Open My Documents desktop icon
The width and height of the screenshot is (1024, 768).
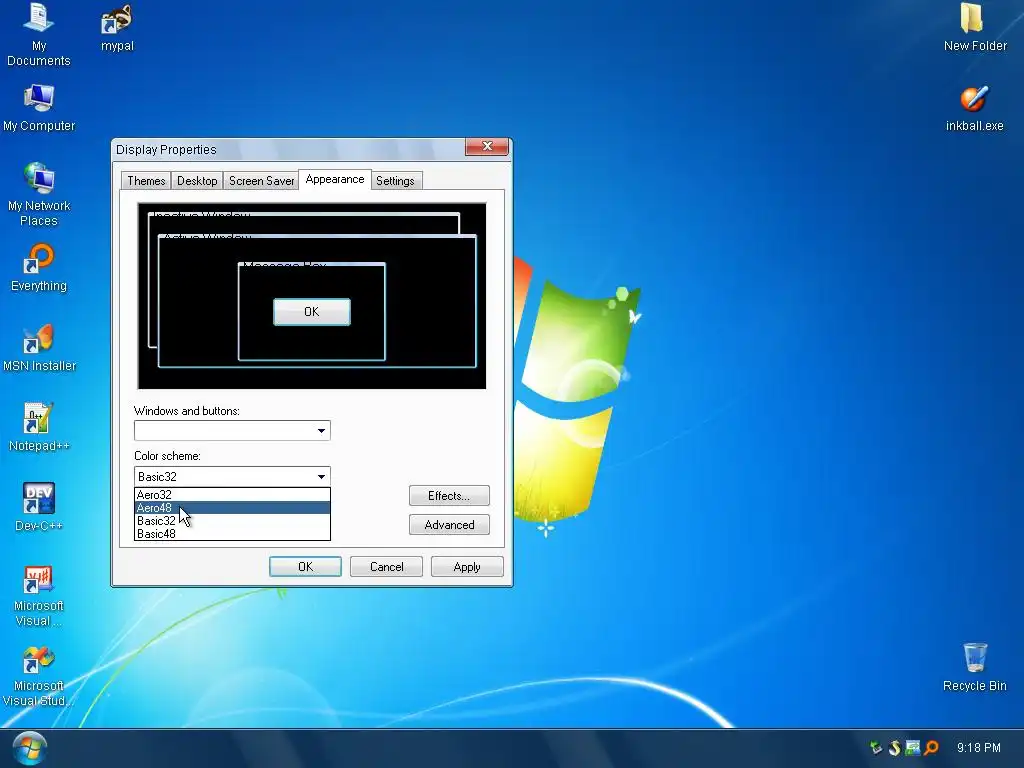(39, 34)
